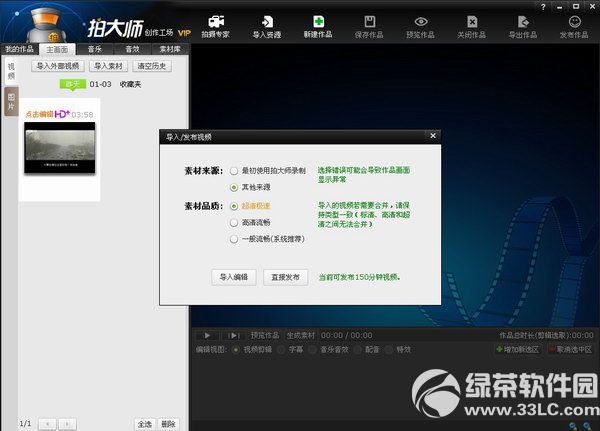Select 图片 vertical side tab
The image size is (600, 431).
pos(11,101)
